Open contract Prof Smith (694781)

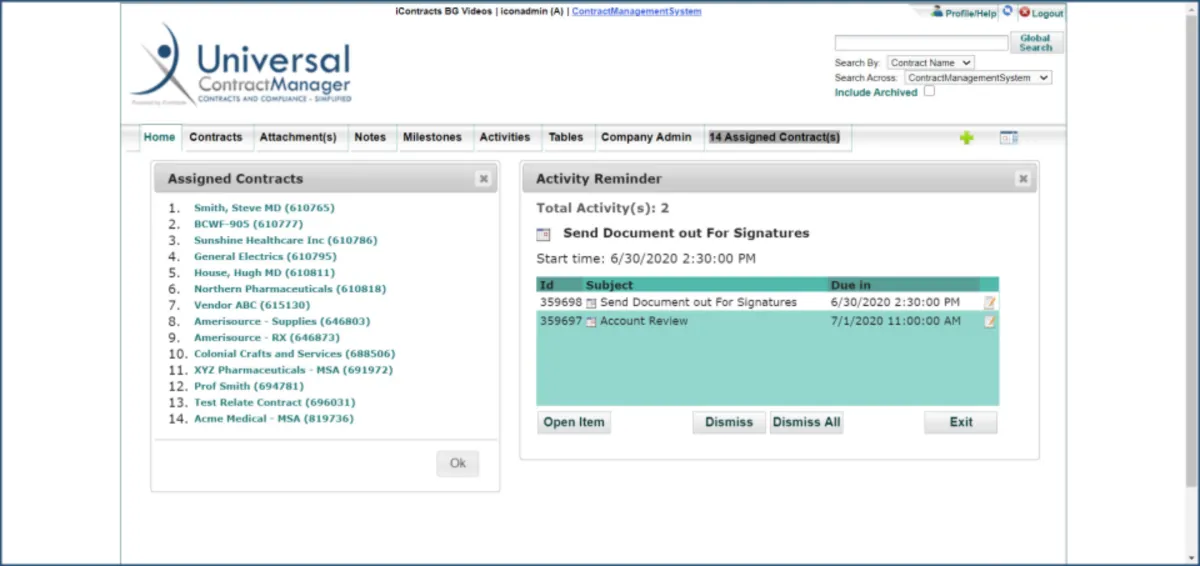click(x=249, y=386)
